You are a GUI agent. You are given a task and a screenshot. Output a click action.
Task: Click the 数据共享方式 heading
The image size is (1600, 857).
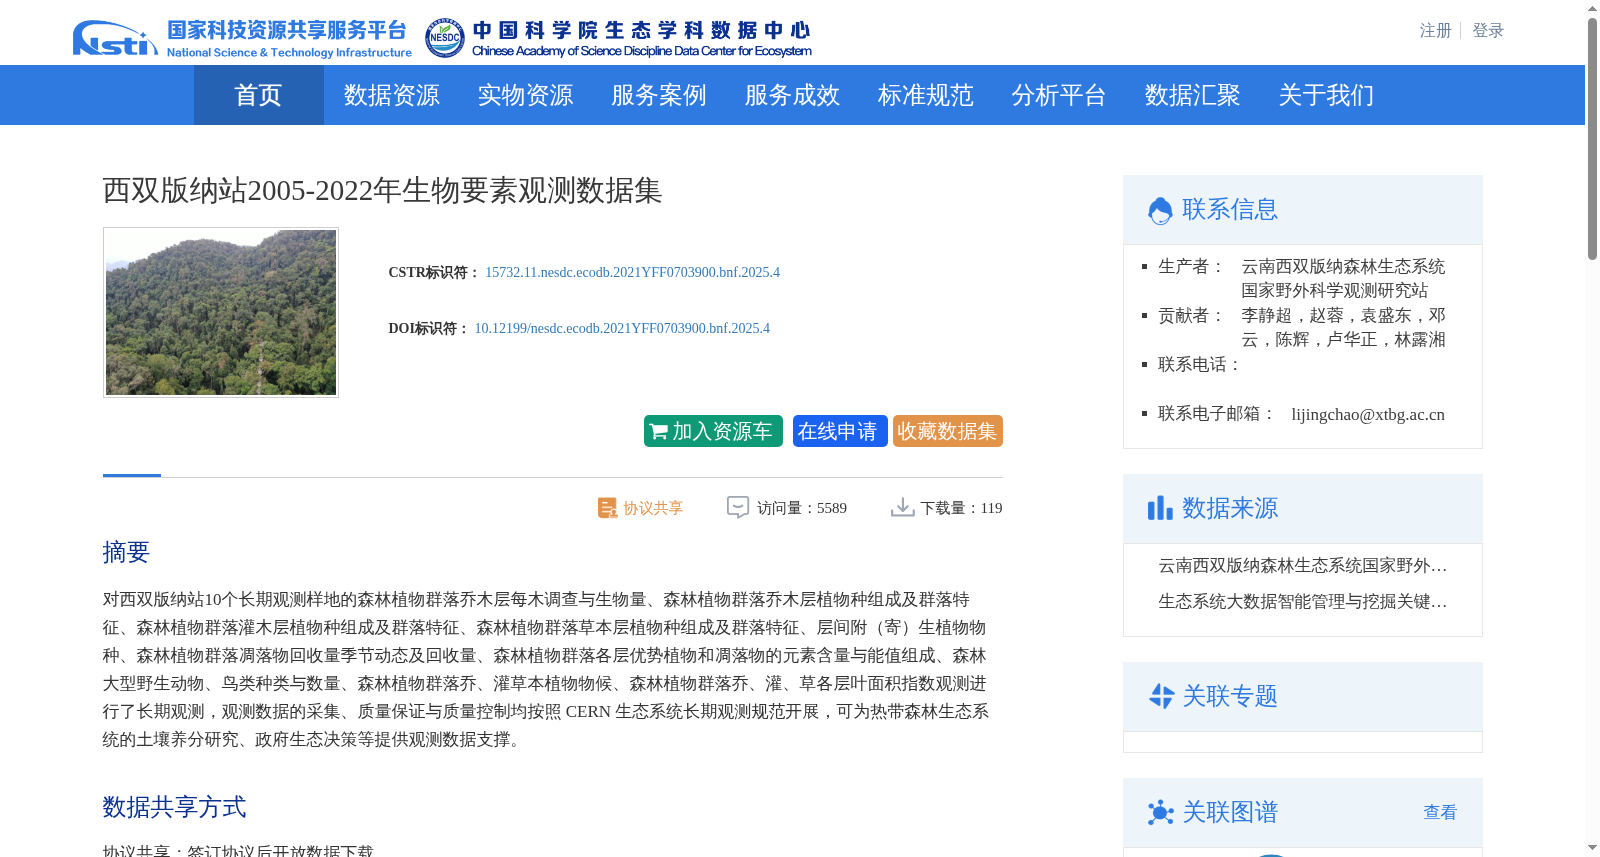pos(174,807)
